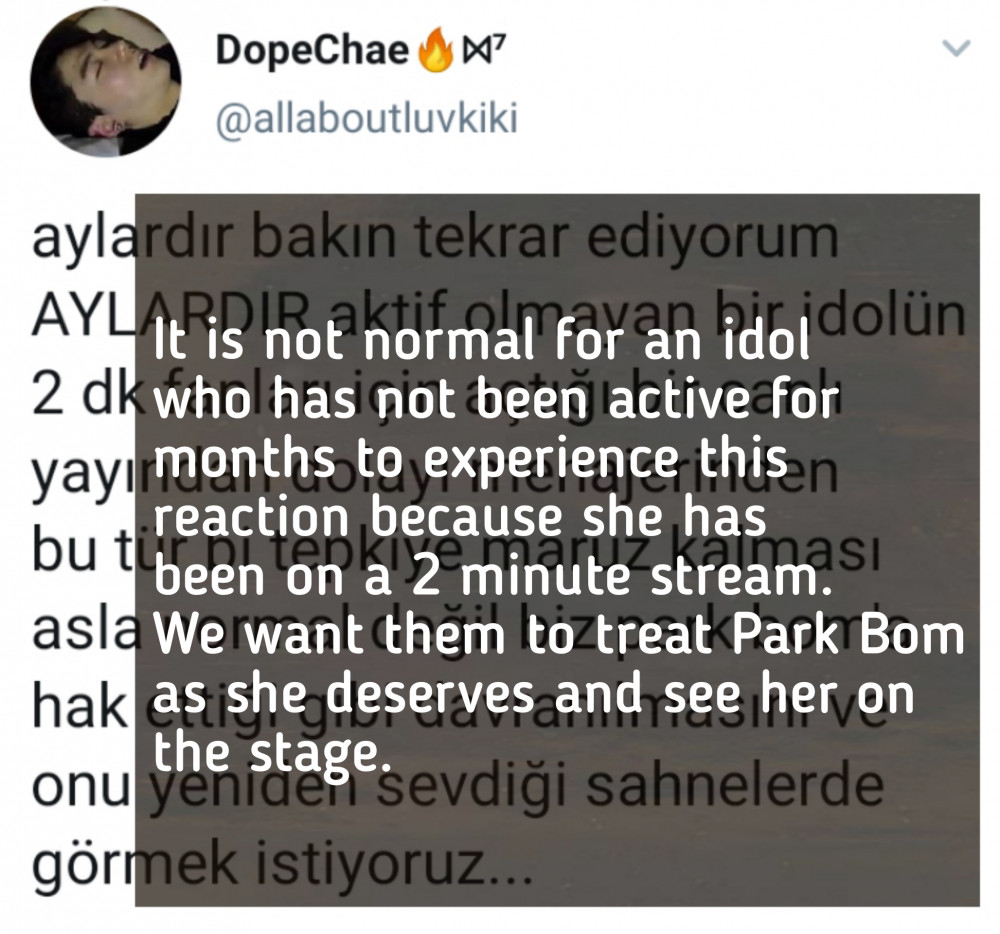
Task: Select the 'Park Bom' name in translation
Action: 848,636
